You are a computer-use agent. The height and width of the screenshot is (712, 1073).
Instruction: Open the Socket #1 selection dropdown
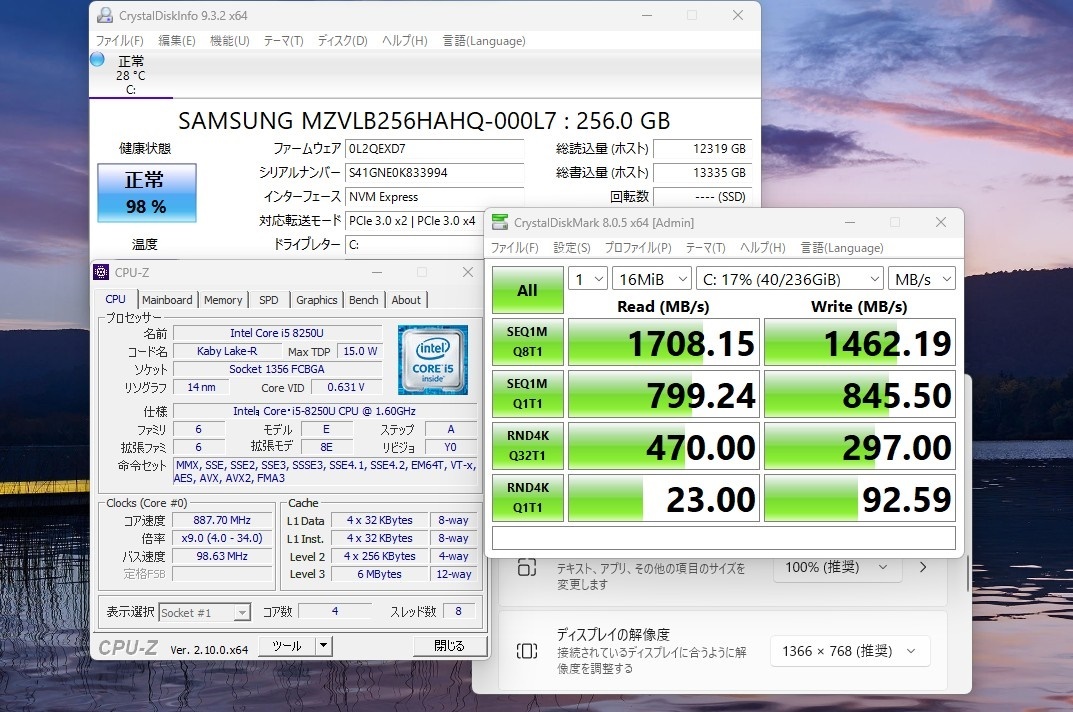205,612
